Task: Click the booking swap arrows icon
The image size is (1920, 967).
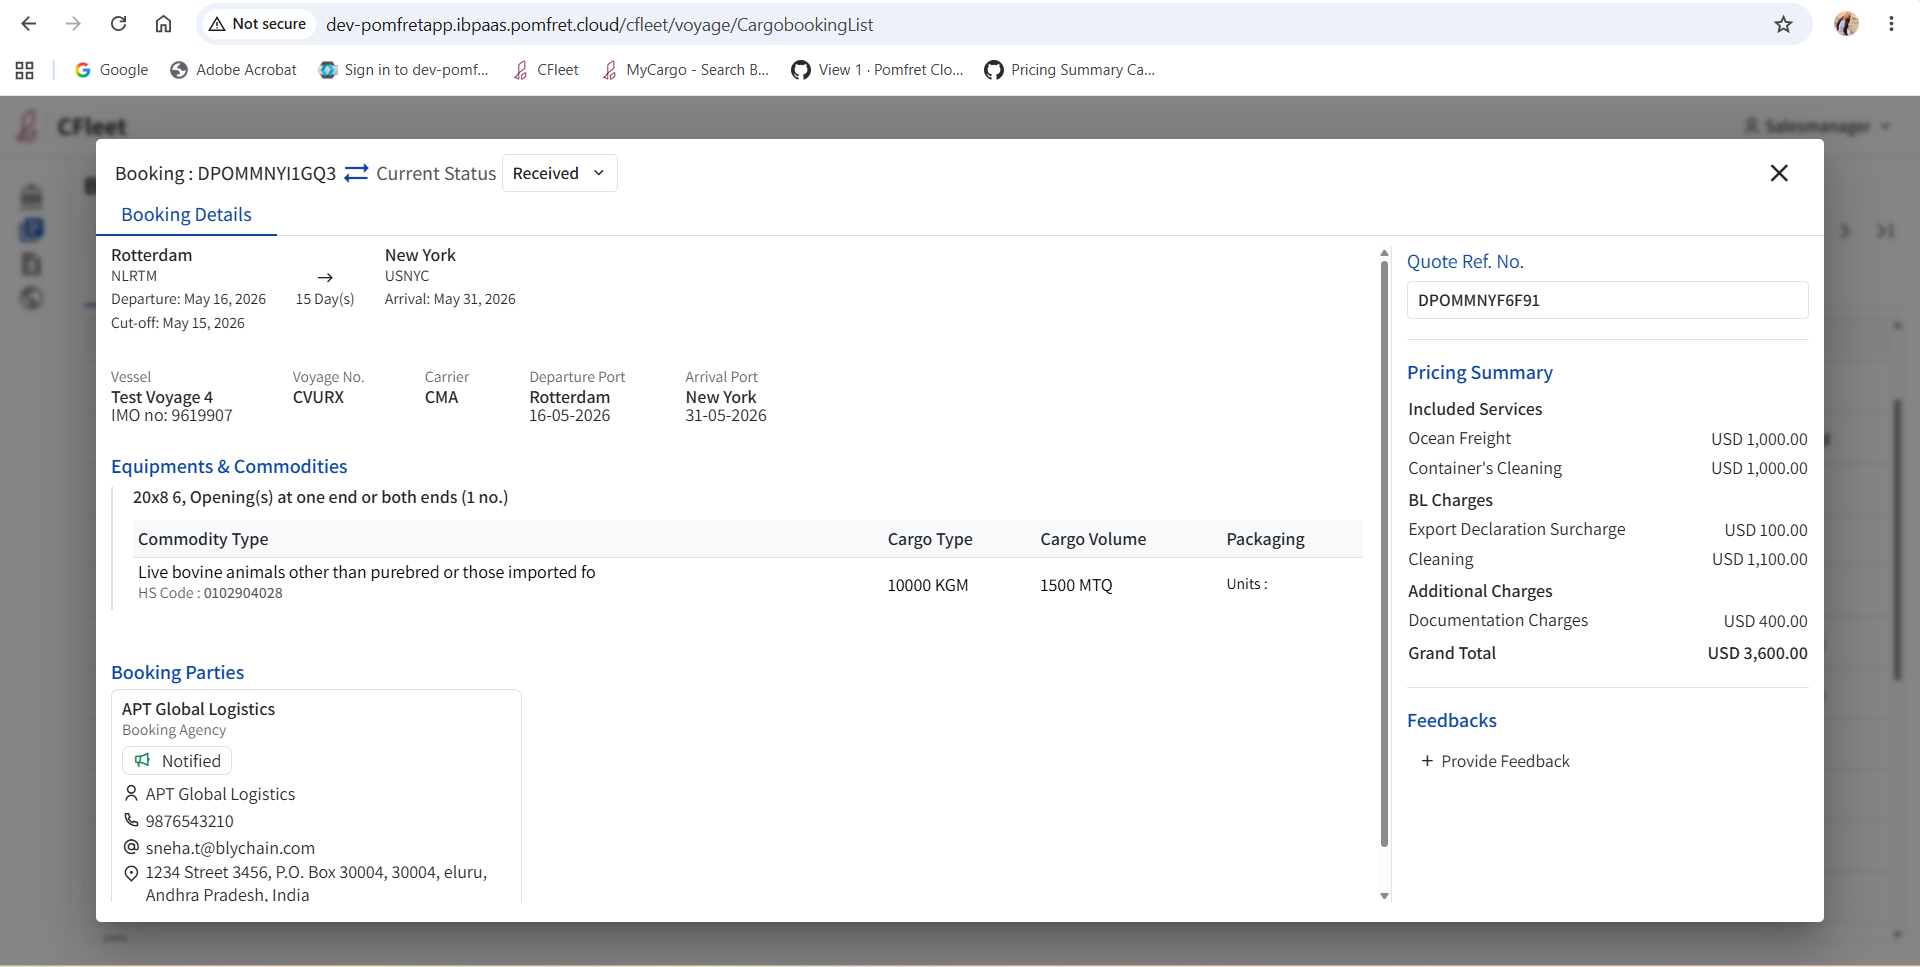Action: (356, 173)
